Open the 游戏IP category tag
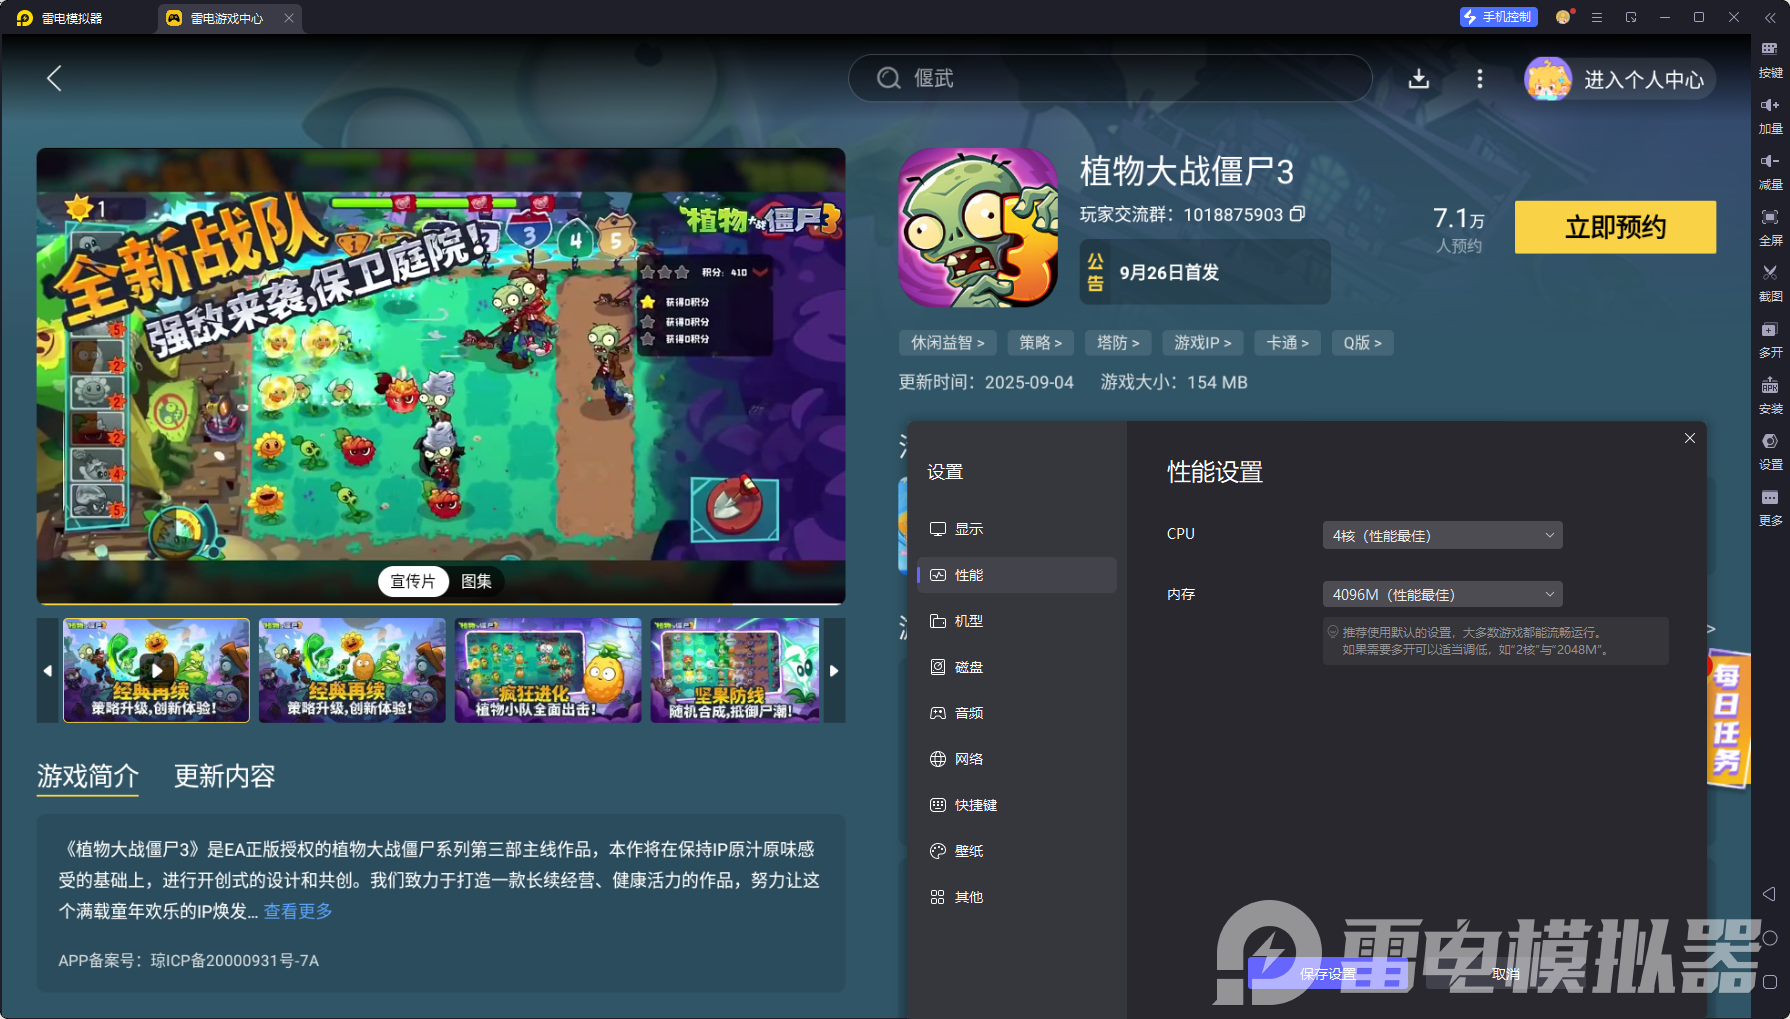The image size is (1790, 1019). pyautogui.click(x=1203, y=343)
